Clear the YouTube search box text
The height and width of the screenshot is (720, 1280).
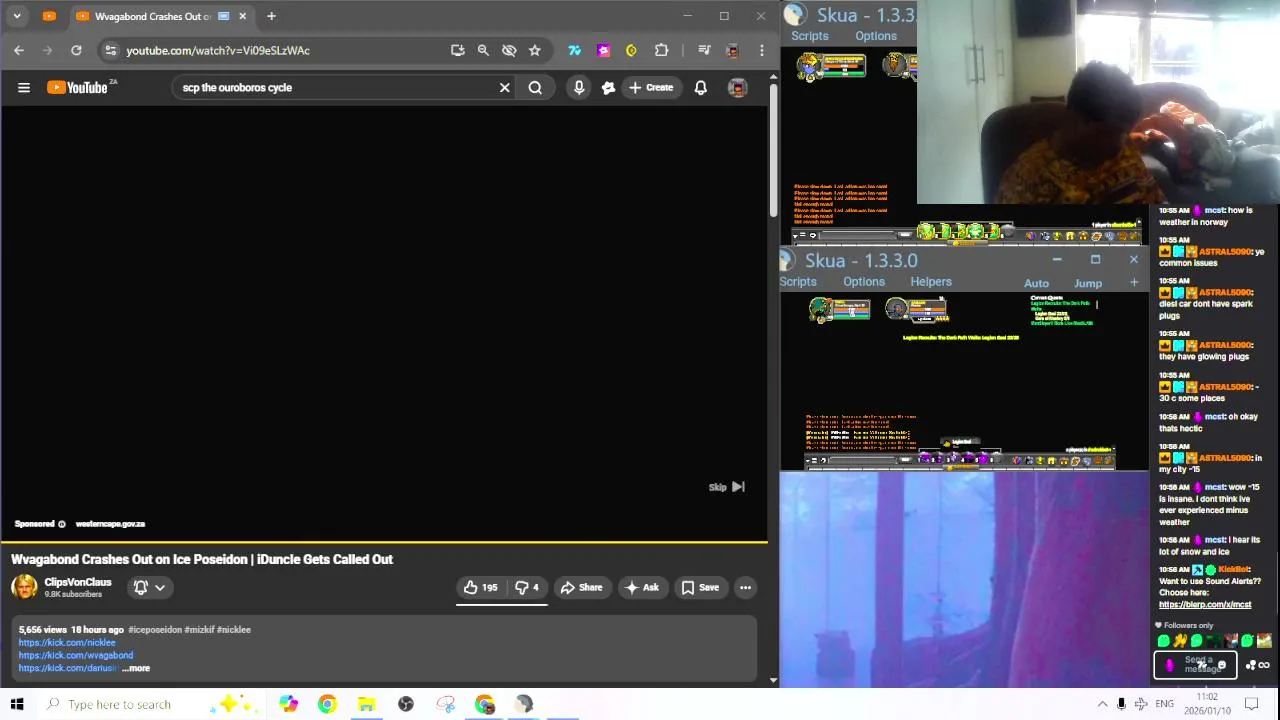tap(505, 88)
